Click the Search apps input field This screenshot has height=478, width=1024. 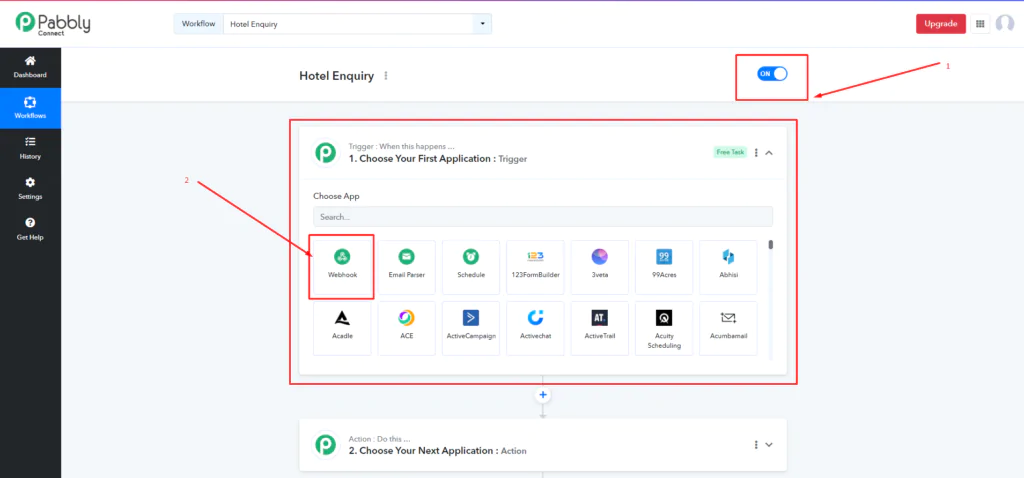coord(543,217)
